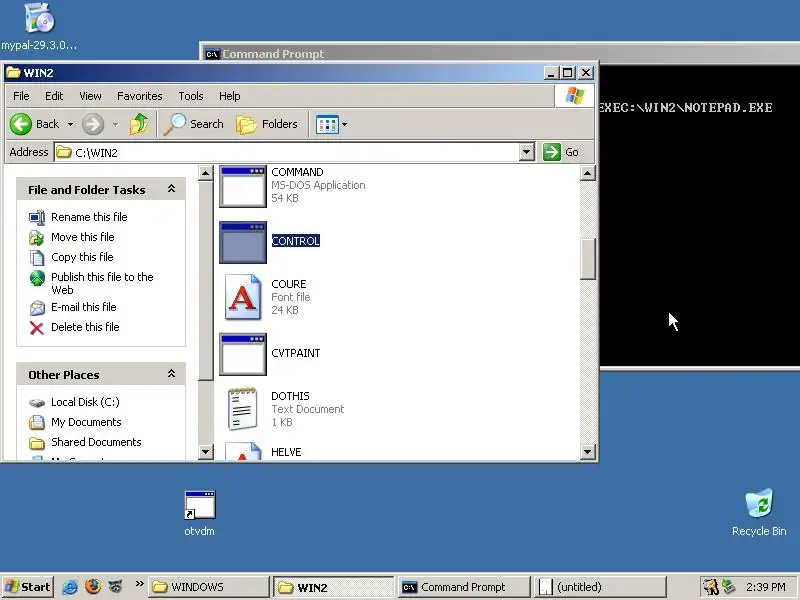Click the taskbar clock showing 2:39 PM
Viewport: 800px width, 600px height.
click(766, 587)
